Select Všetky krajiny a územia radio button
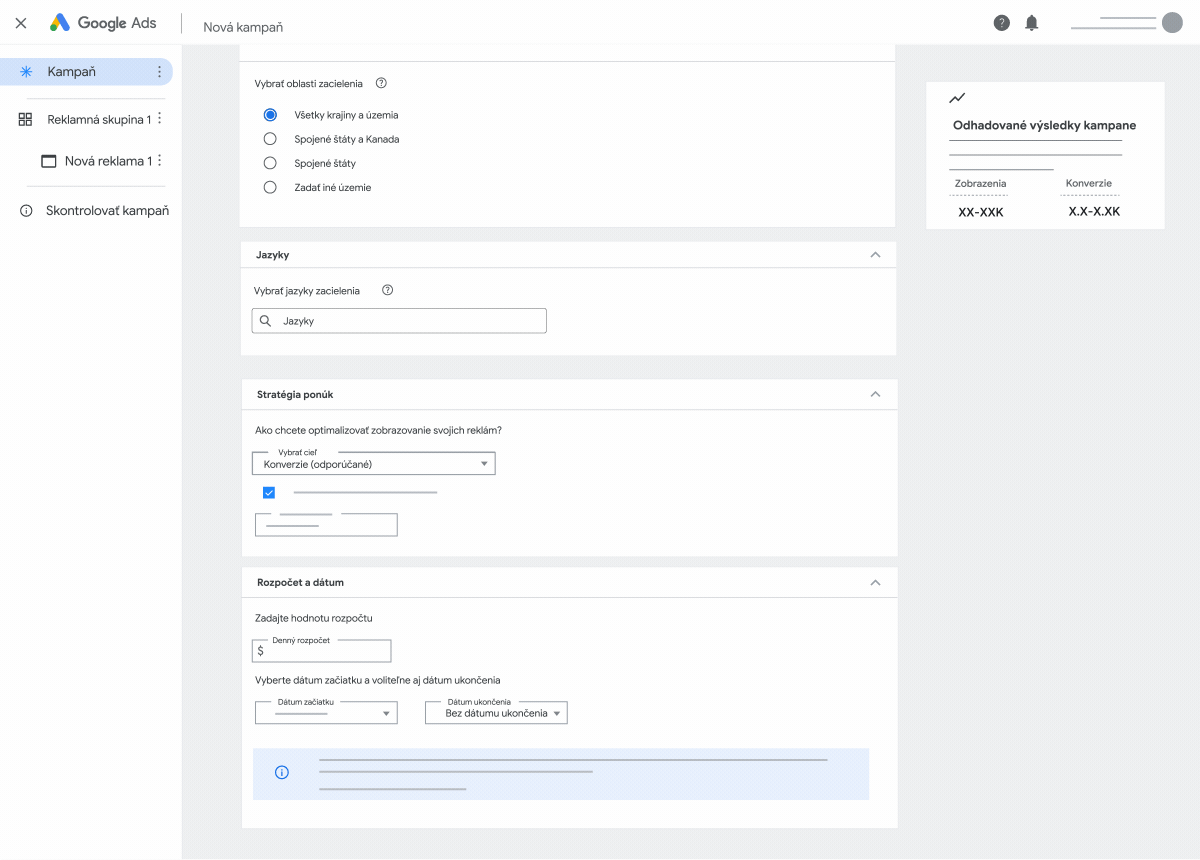 coord(270,115)
